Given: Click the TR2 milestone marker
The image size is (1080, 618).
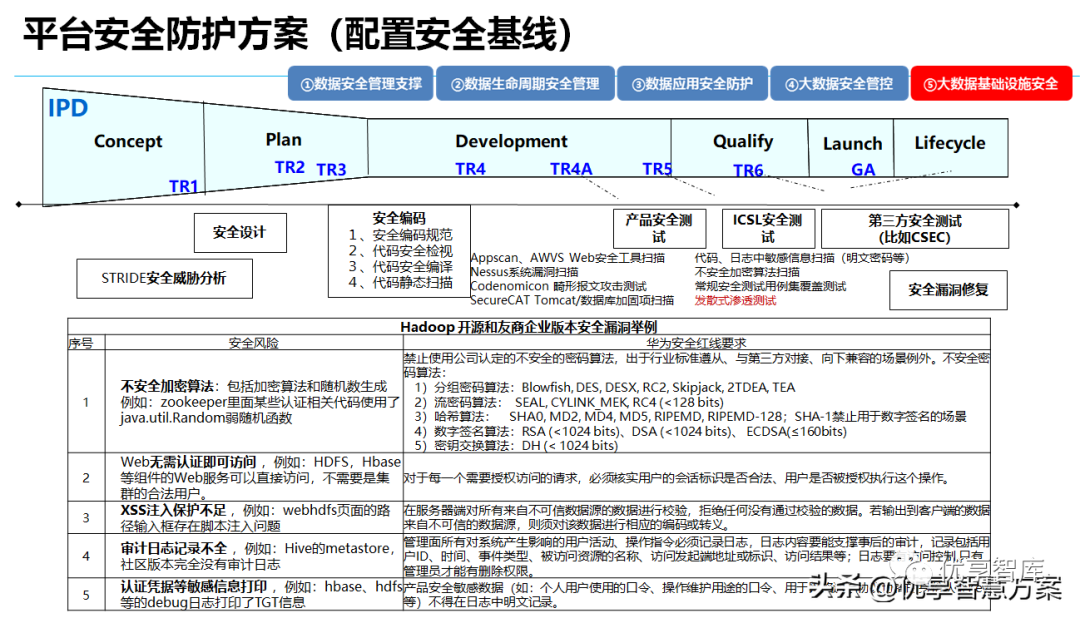Looking at the screenshot, I should click(x=289, y=167).
